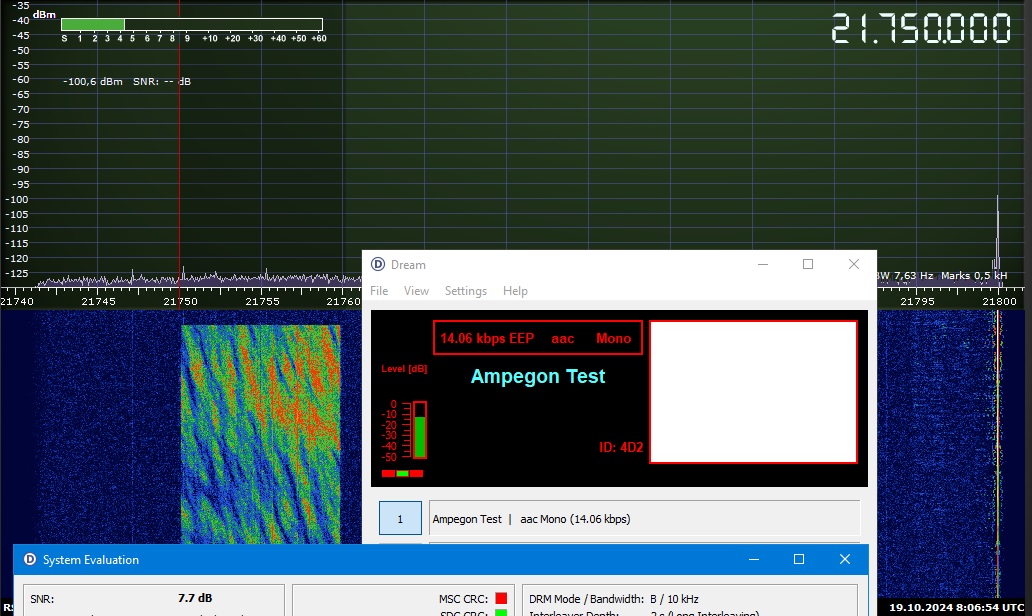Open the File menu in Dream
Screen dimensions: 1032x616
379,291
